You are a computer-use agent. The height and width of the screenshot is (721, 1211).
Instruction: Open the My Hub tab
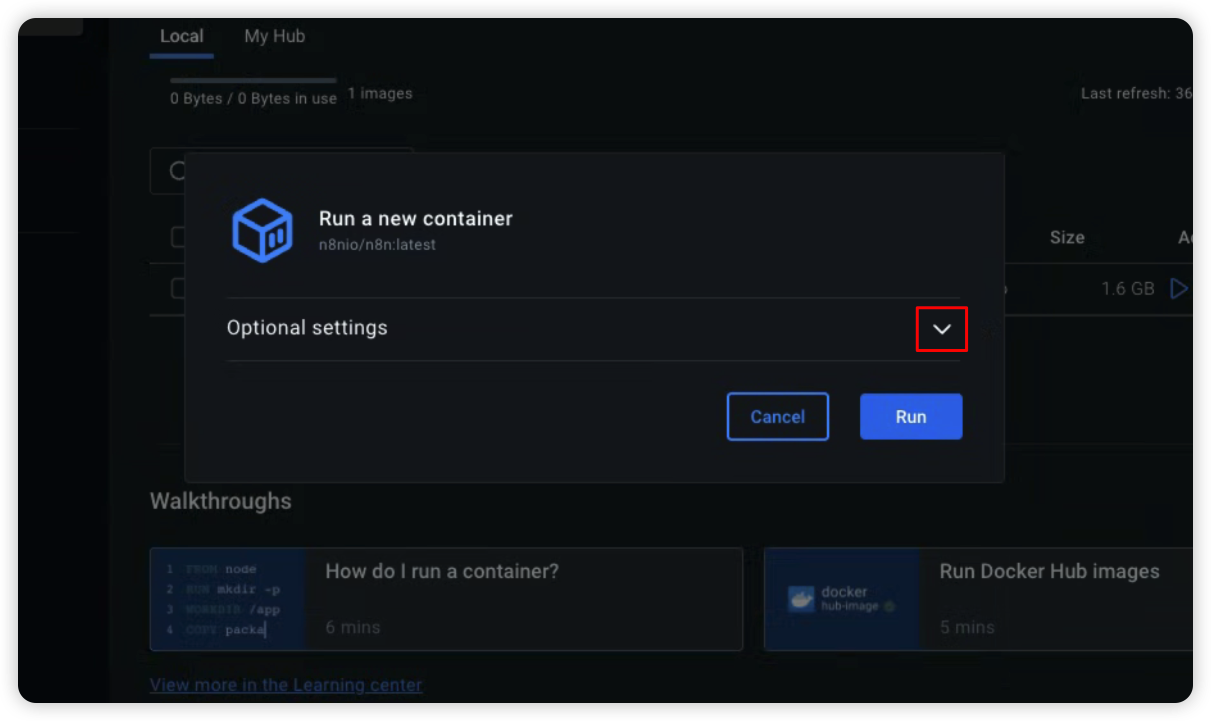click(x=275, y=36)
